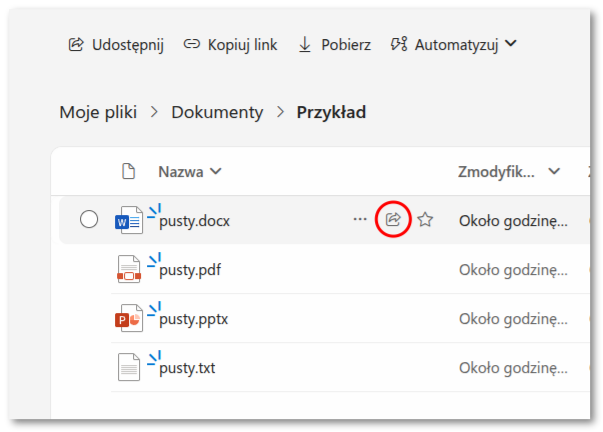
Task: Add pusty.docx to favorites with star icon
Action: point(425,220)
